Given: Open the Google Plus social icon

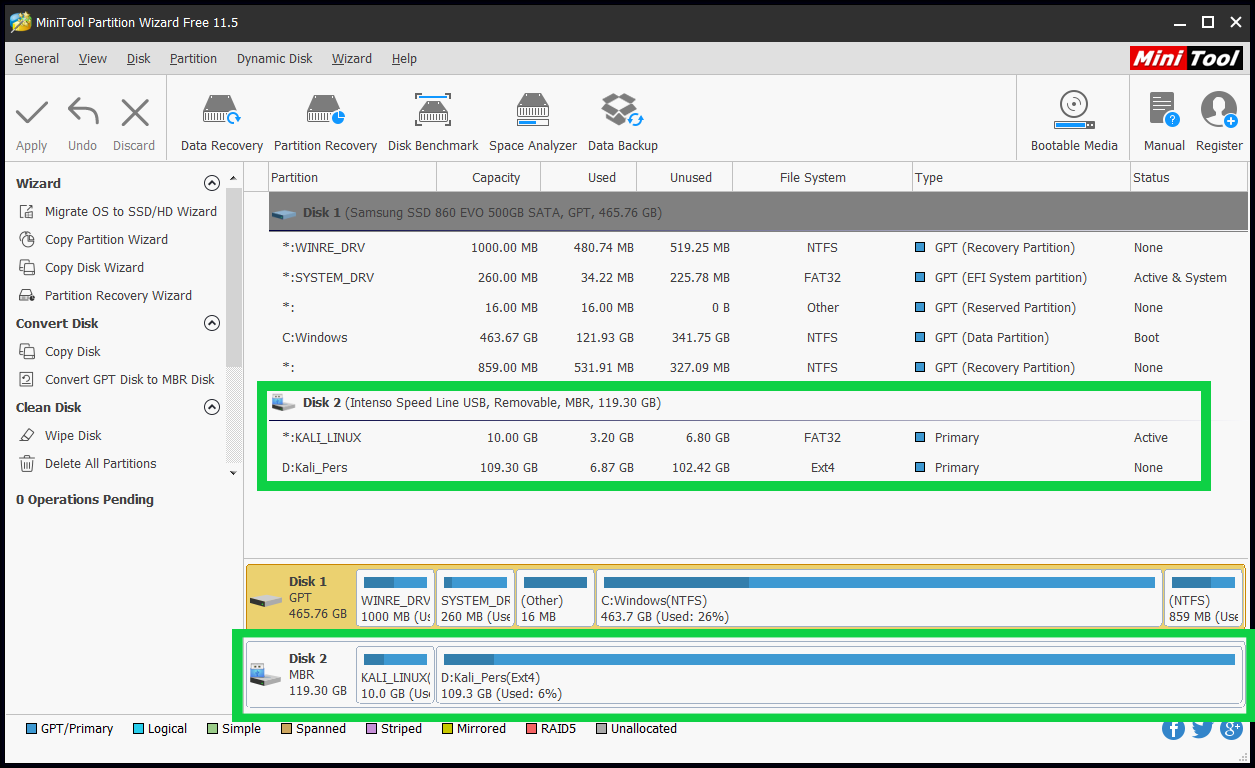Looking at the screenshot, I should (x=1231, y=729).
